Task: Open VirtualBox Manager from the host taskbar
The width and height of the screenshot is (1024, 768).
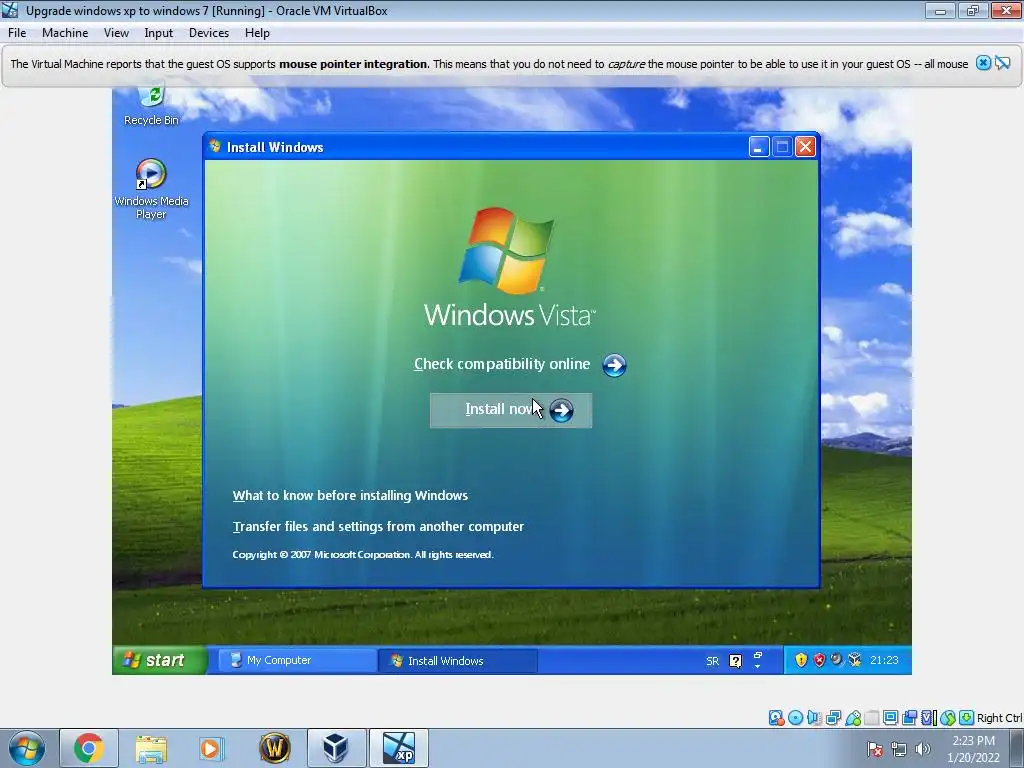Action: 336,748
